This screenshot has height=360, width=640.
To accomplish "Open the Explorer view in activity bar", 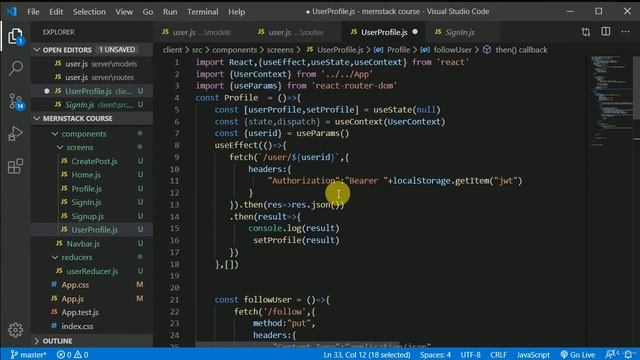I will 15,36.
